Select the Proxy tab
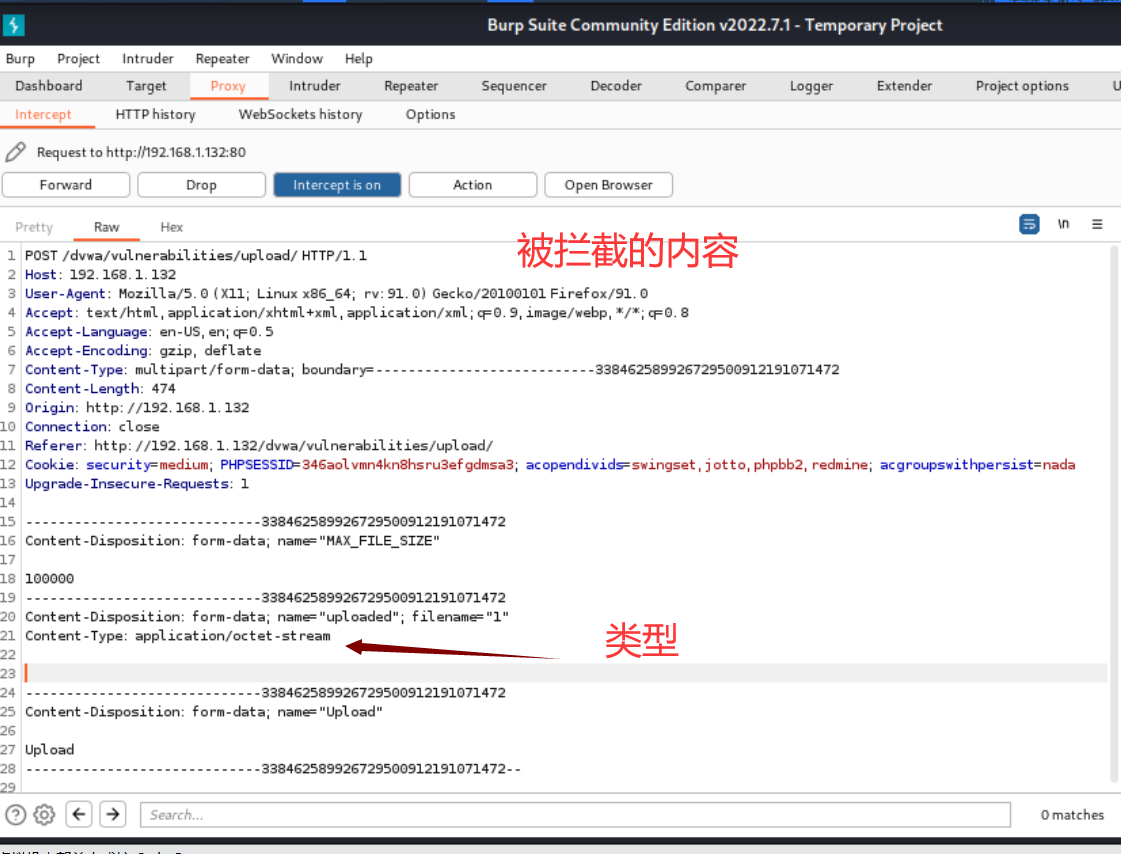Viewport: 1121px width, 854px height. tap(228, 86)
